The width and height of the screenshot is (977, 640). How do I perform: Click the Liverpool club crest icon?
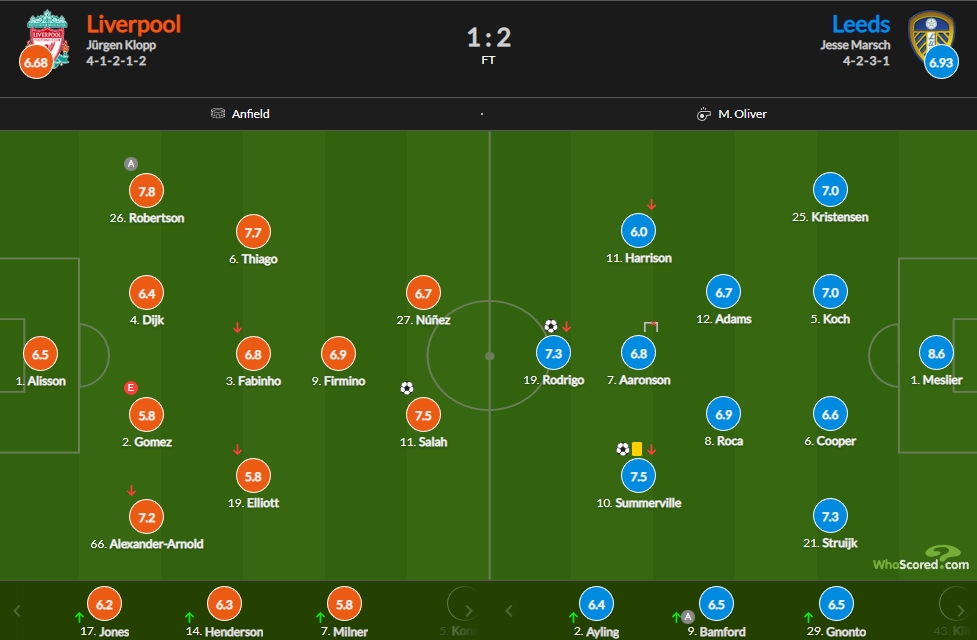click(x=47, y=39)
